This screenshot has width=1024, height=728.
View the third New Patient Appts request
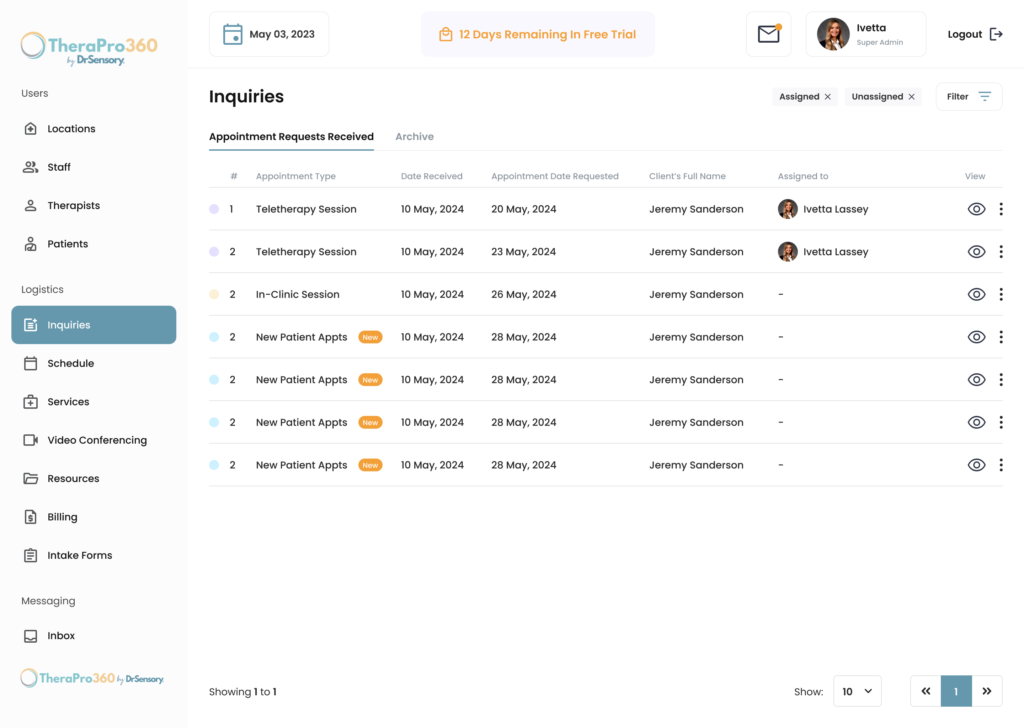click(x=976, y=422)
